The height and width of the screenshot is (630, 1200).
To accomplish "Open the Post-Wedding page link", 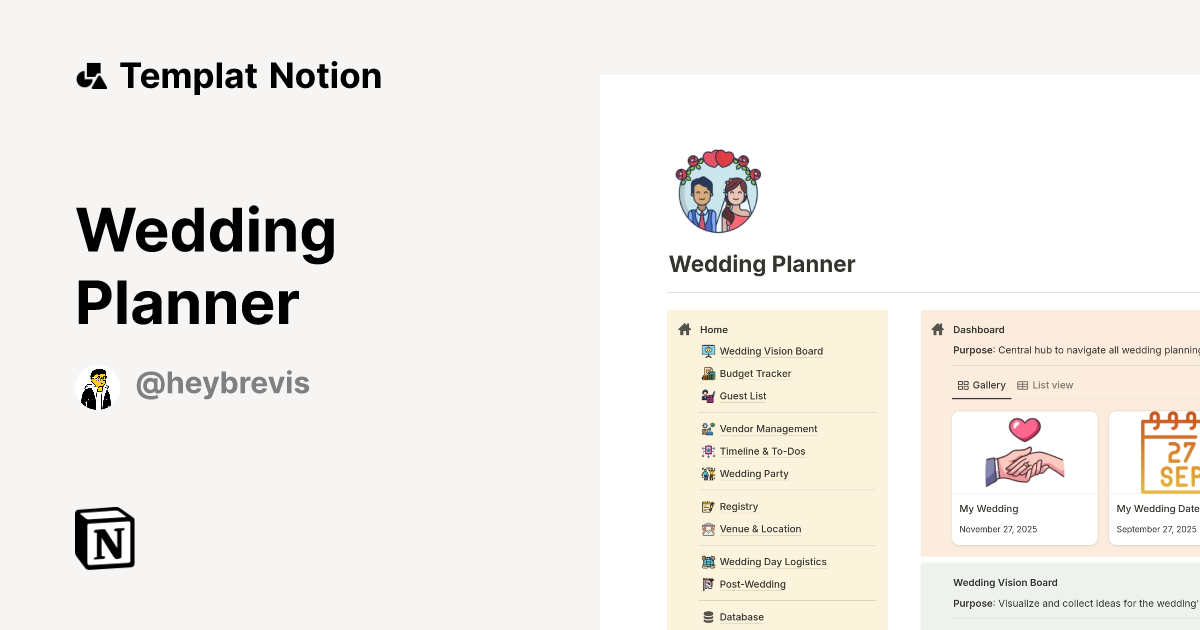I will click(x=752, y=584).
